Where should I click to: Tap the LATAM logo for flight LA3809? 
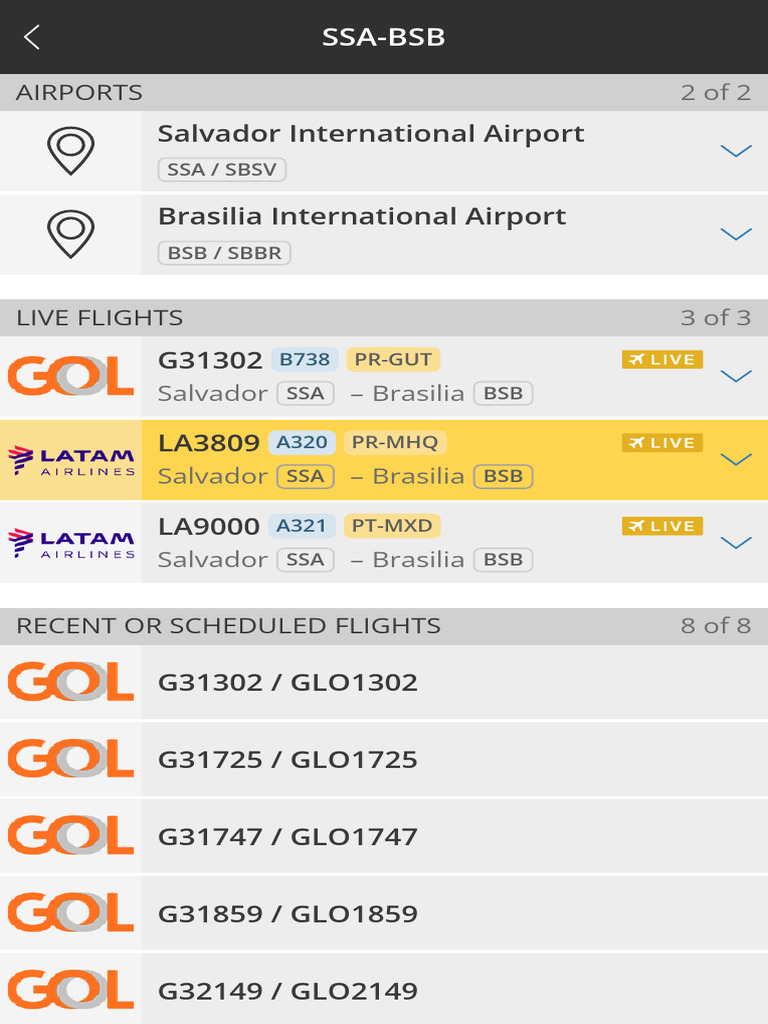[71, 460]
